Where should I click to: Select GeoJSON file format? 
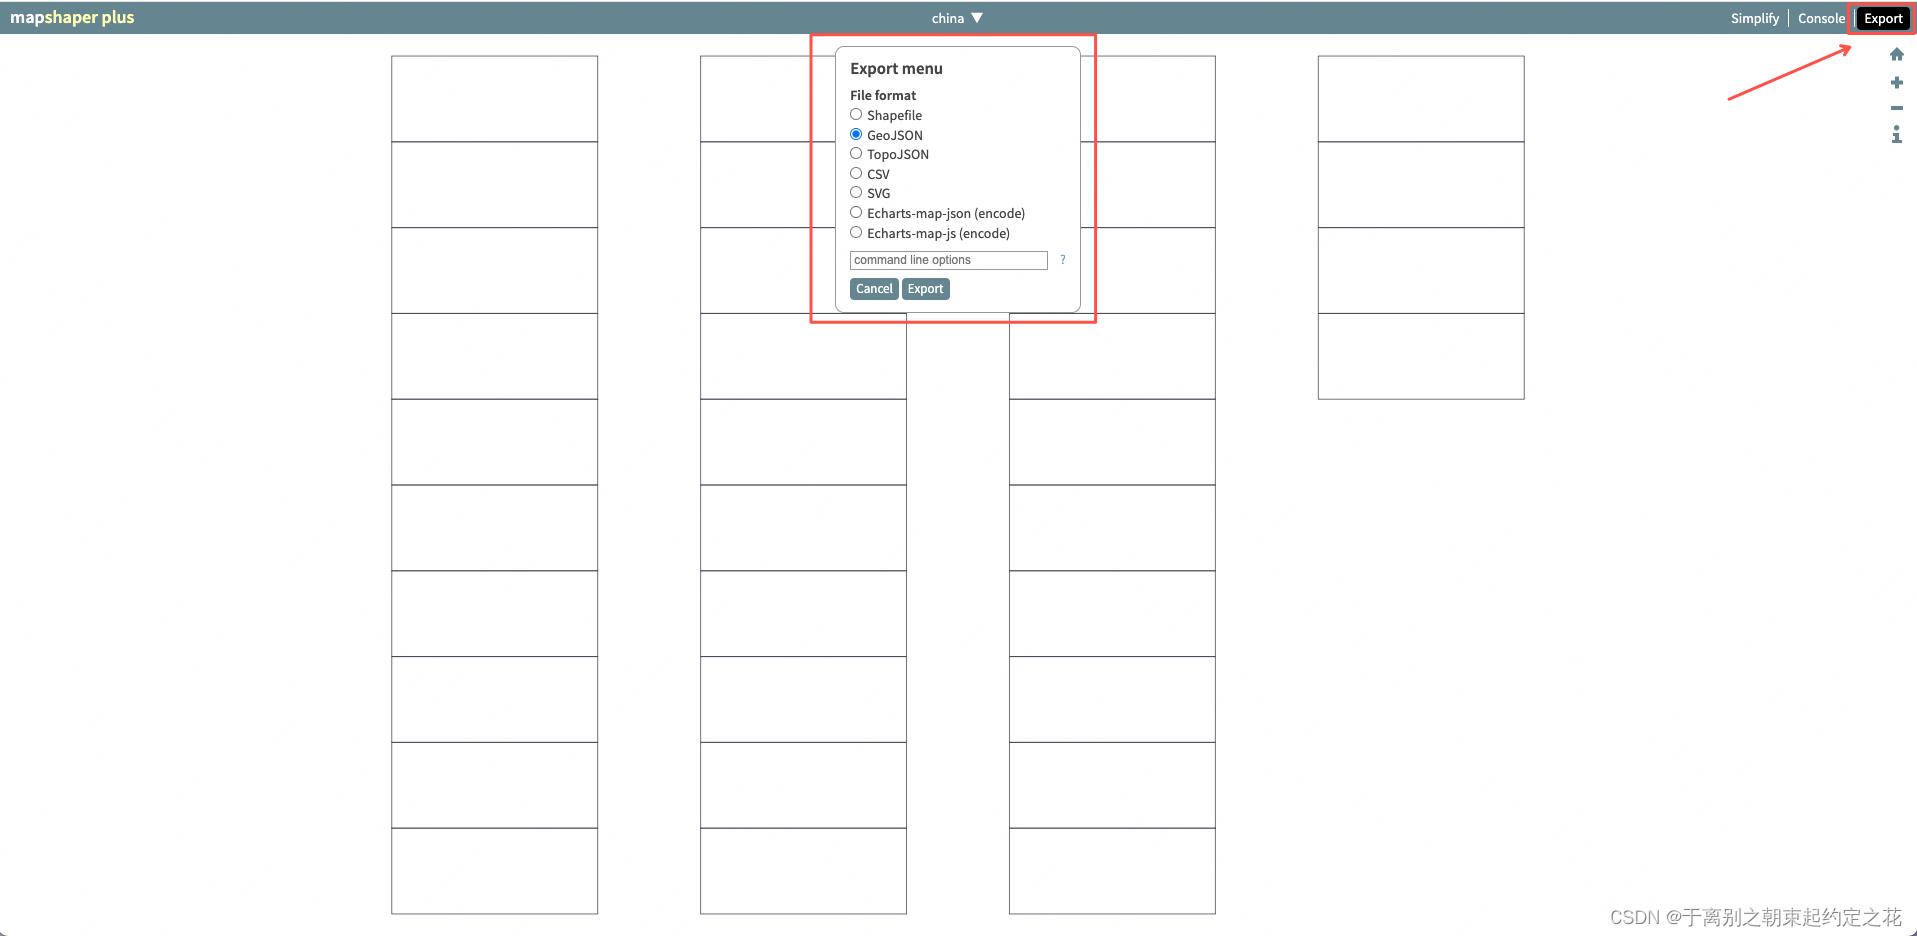coord(856,135)
